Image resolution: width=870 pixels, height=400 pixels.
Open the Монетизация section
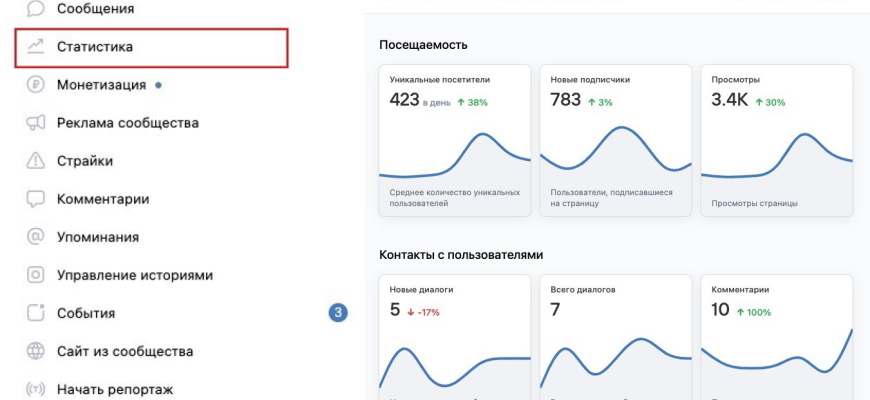coord(101,85)
